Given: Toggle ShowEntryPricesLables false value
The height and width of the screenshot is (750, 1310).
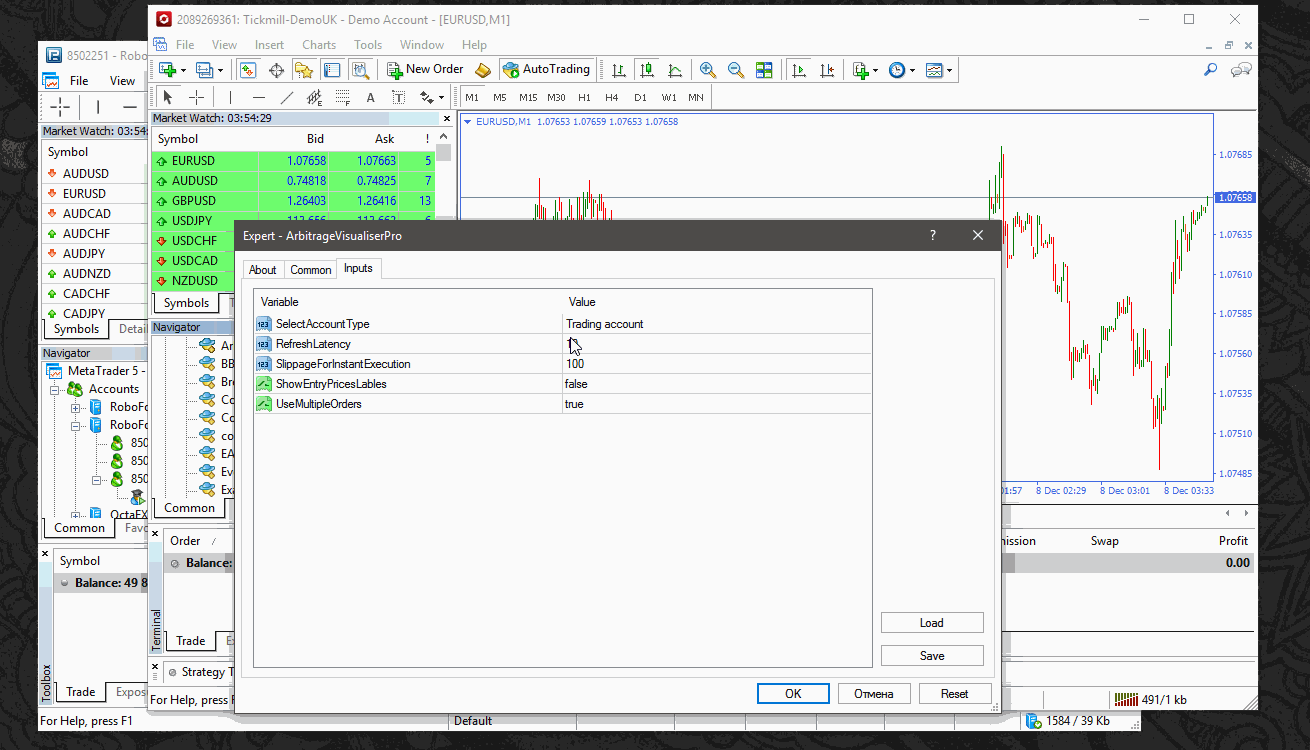Looking at the screenshot, I should click(x=717, y=384).
